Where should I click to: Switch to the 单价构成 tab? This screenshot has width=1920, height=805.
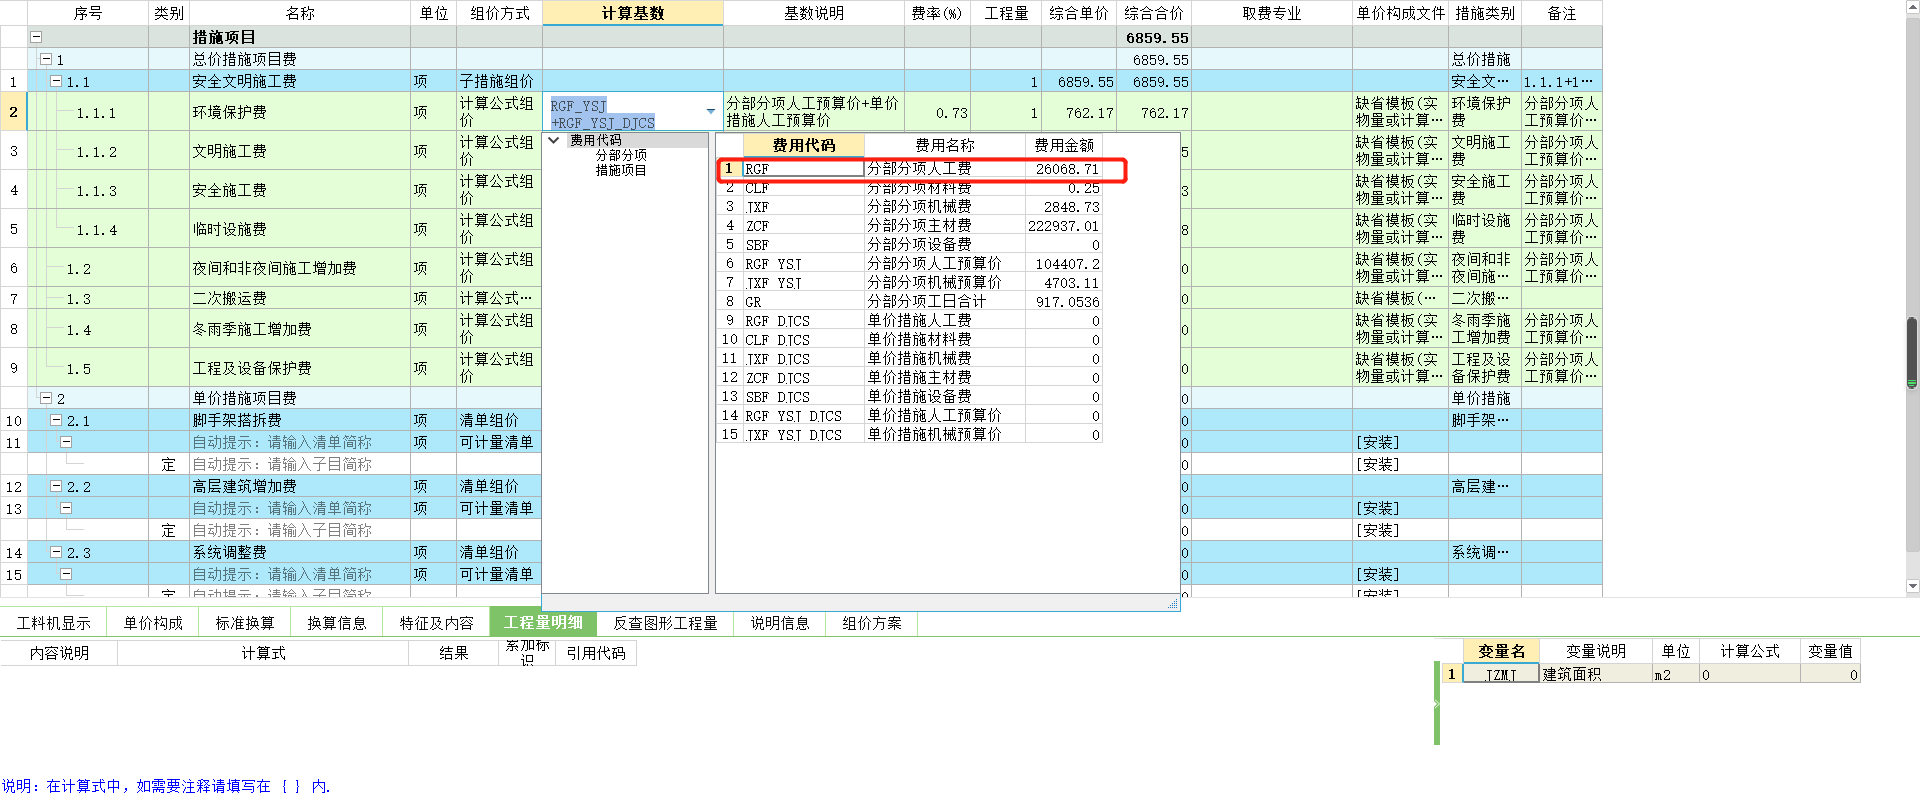(x=153, y=623)
